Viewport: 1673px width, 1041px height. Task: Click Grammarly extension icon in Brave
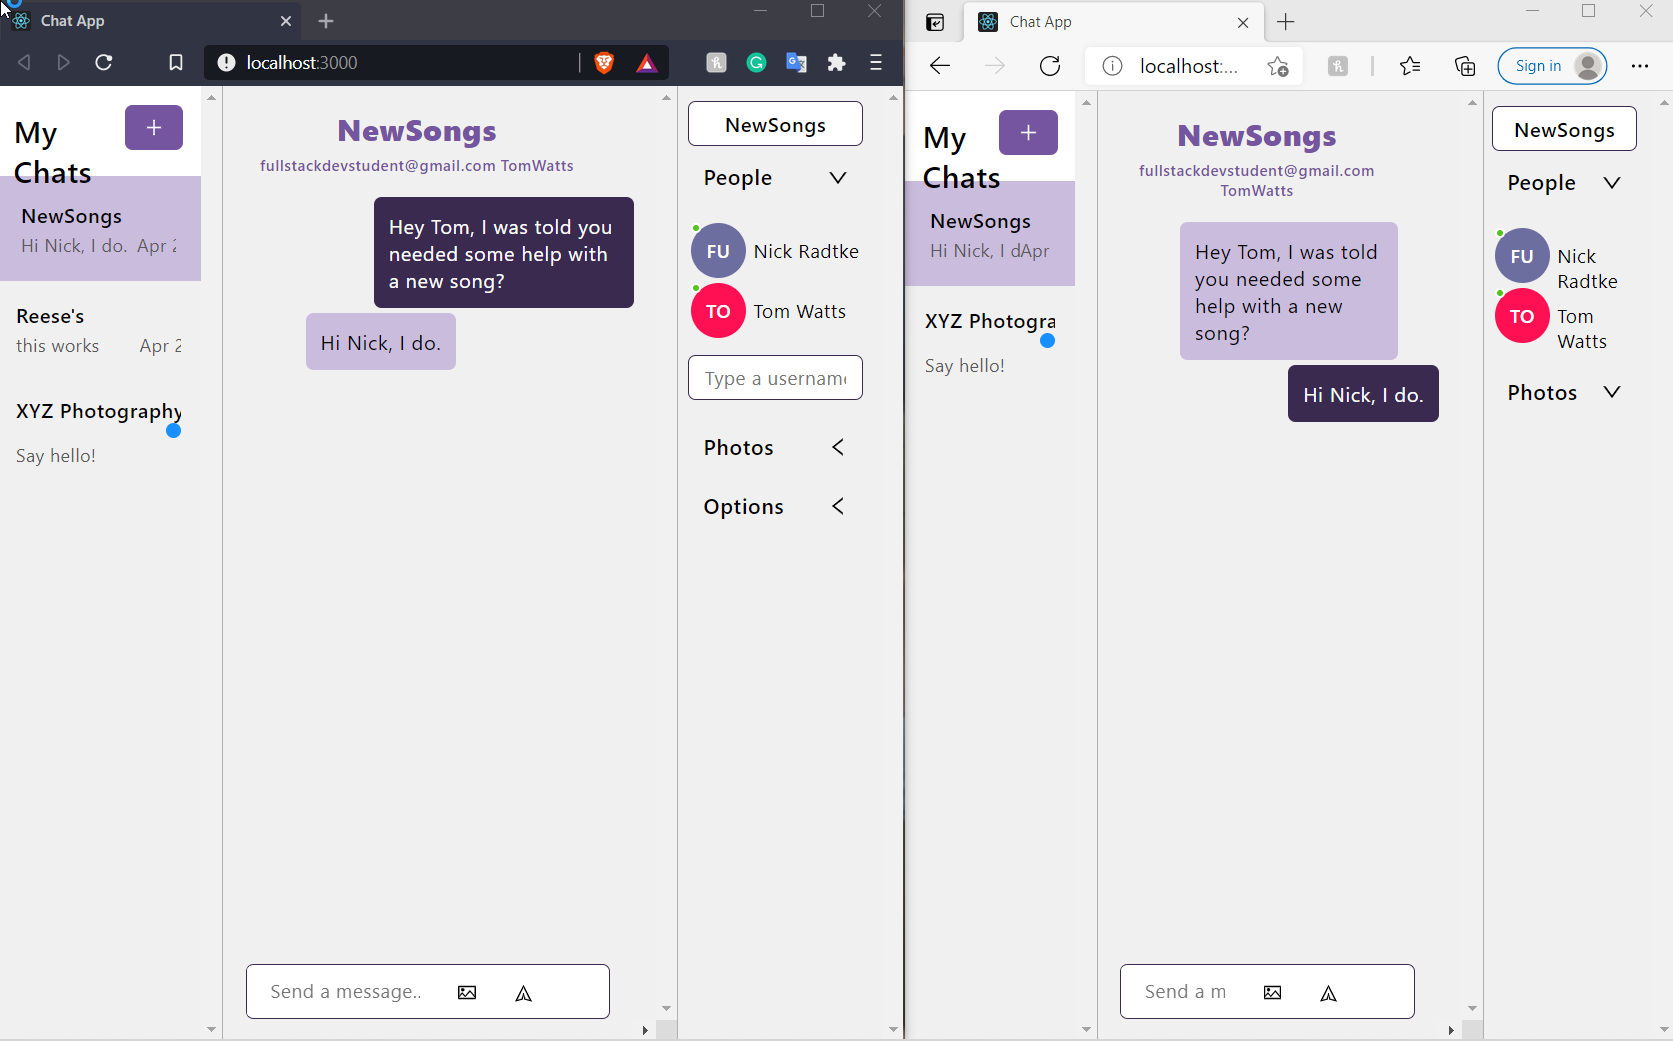point(757,63)
